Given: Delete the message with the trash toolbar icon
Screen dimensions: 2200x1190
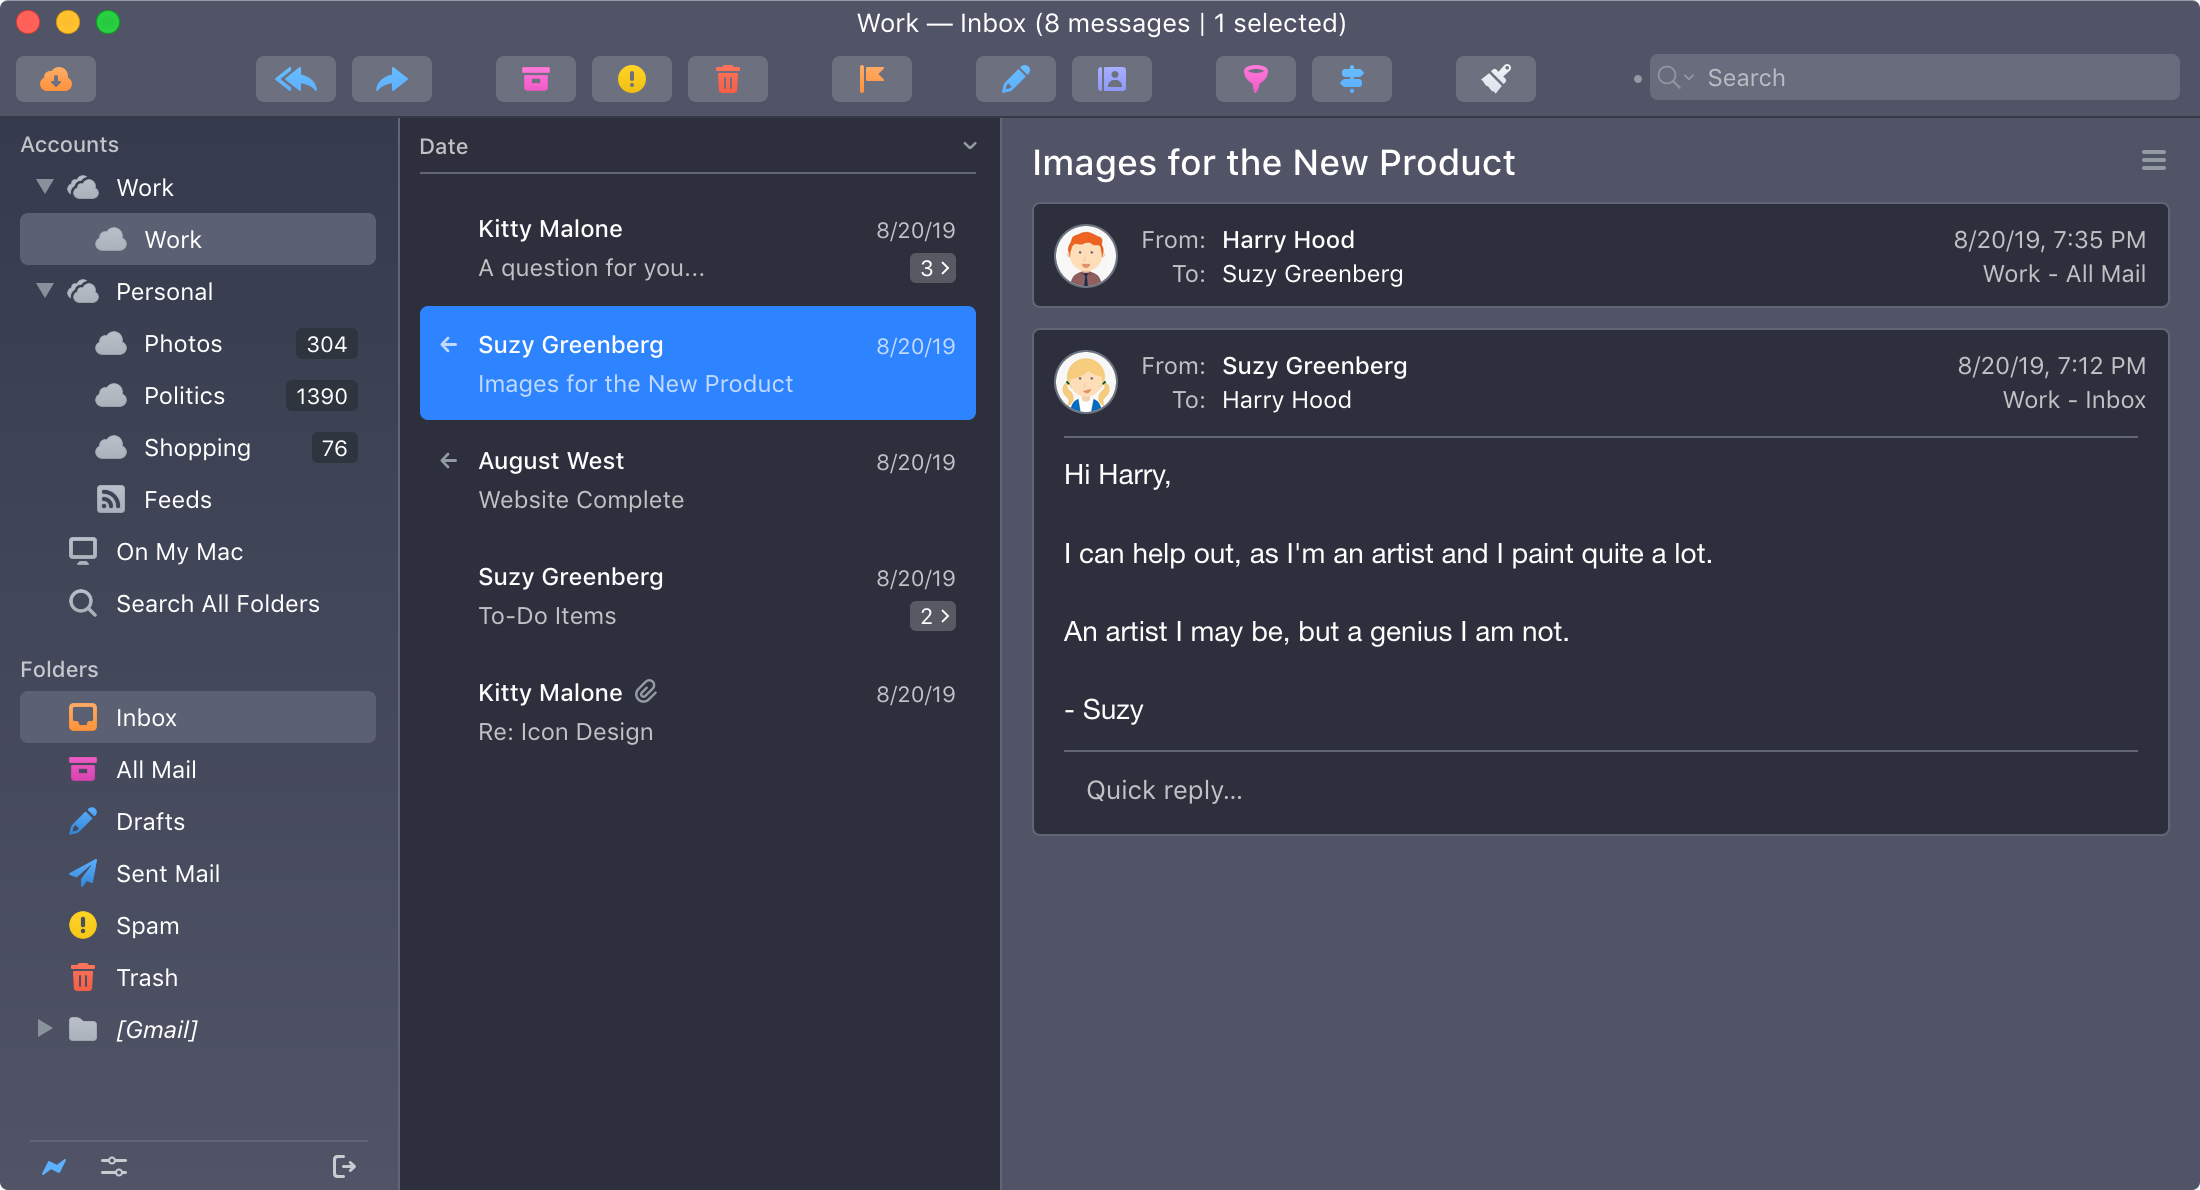Looking at the screenshot, I should pyautogui.click(x=727, y=79).
